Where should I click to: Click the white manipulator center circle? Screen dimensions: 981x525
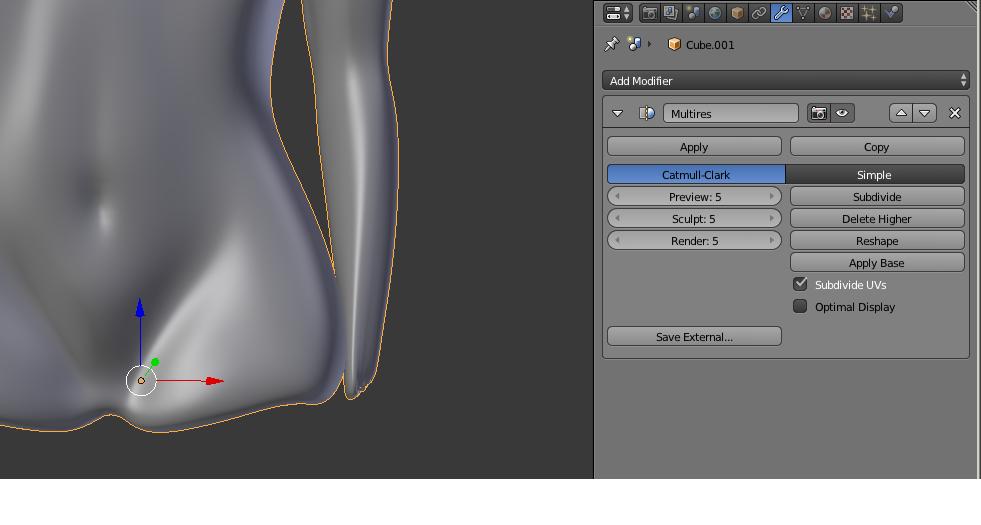[141, 380]
